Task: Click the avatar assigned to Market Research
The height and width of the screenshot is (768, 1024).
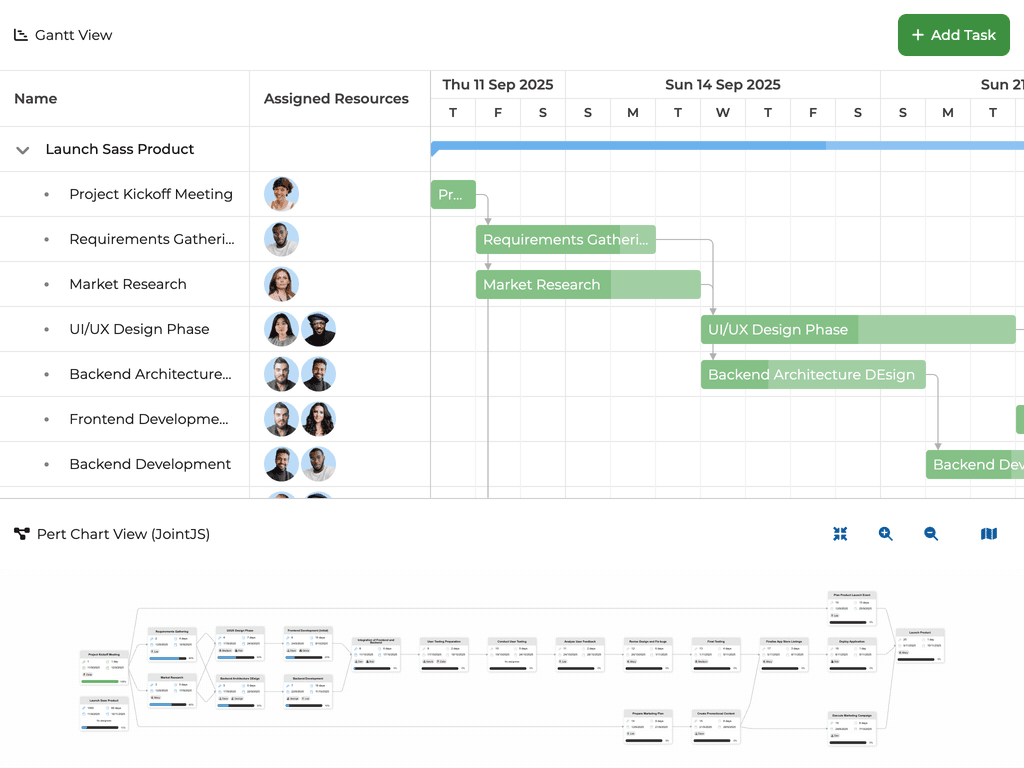Action: 281,284
